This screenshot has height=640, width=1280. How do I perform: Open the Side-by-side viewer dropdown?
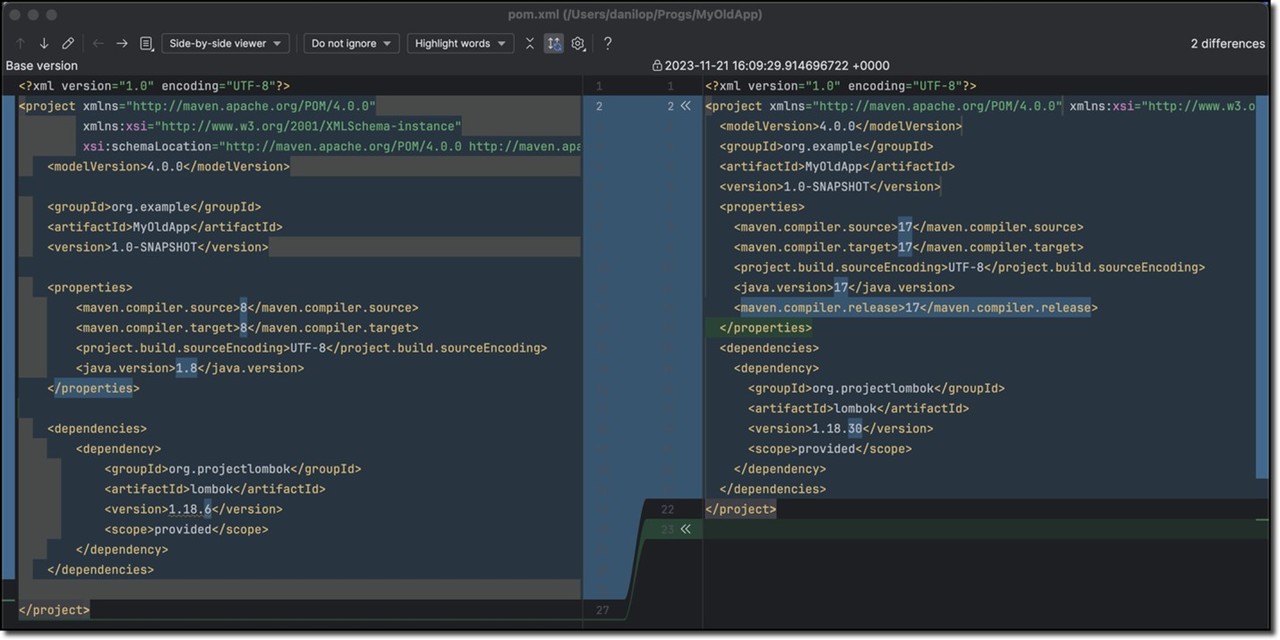pos(225,44)
